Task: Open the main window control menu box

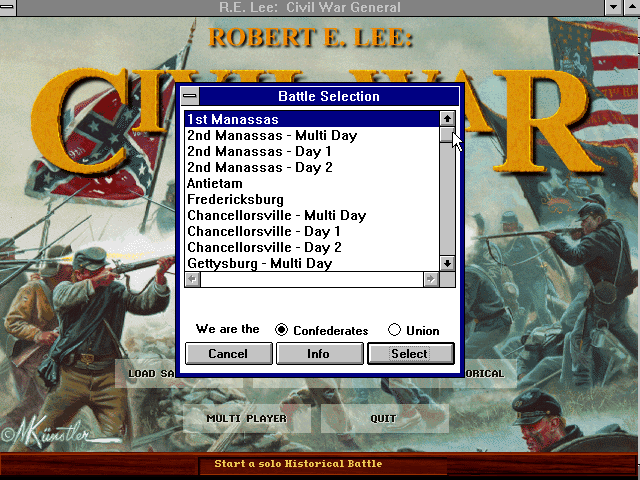Action: [x=7, y=7]
